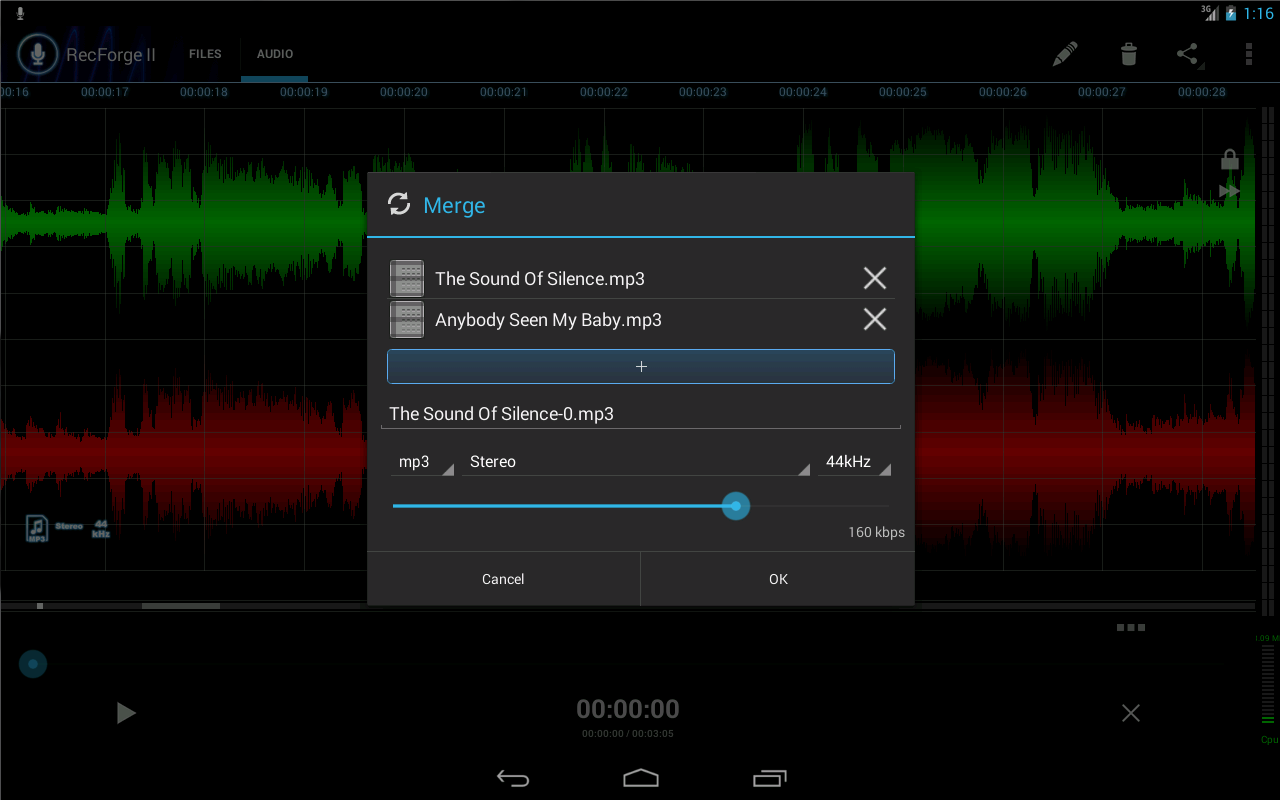Click the RecForge II microphone logo
Image resolution: width=1280 pixels, height=800 pixels.
tap(38, 54)
